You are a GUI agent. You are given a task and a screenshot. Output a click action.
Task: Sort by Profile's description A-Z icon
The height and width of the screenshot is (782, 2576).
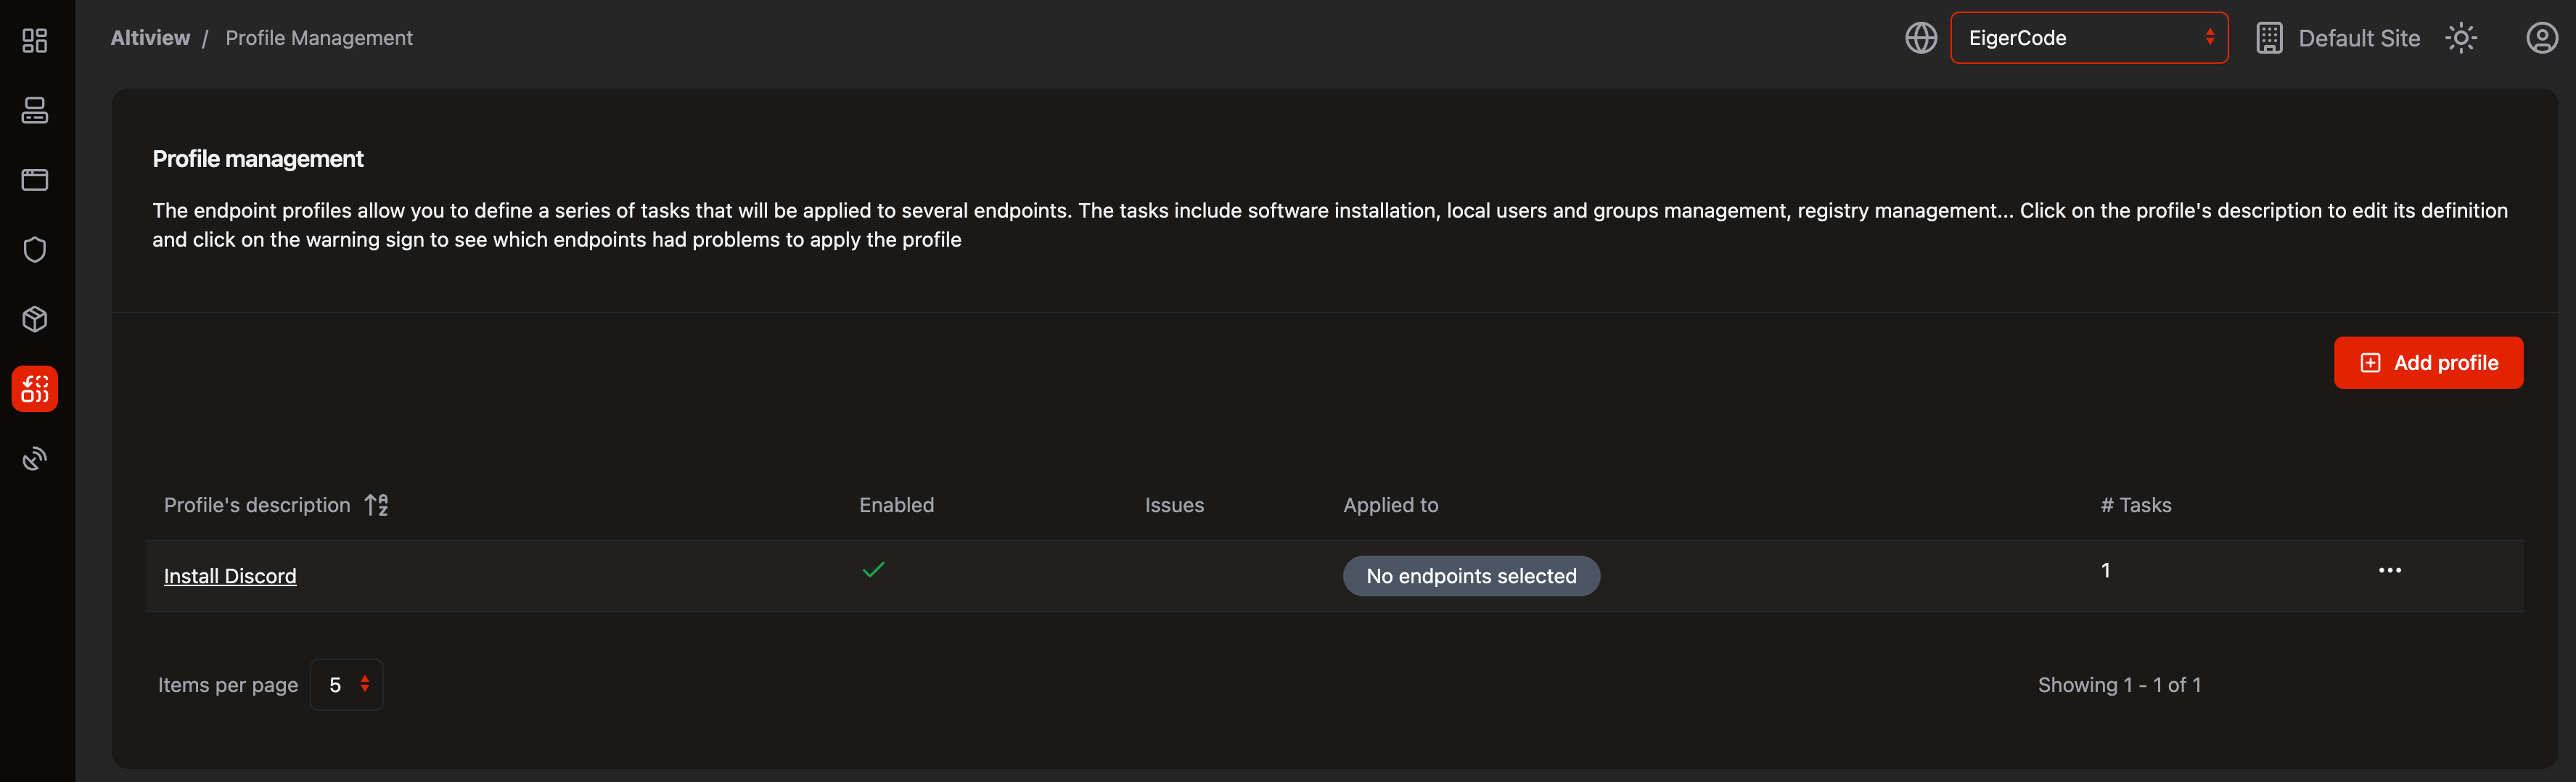pyautogui.click(x=376, y=505)
